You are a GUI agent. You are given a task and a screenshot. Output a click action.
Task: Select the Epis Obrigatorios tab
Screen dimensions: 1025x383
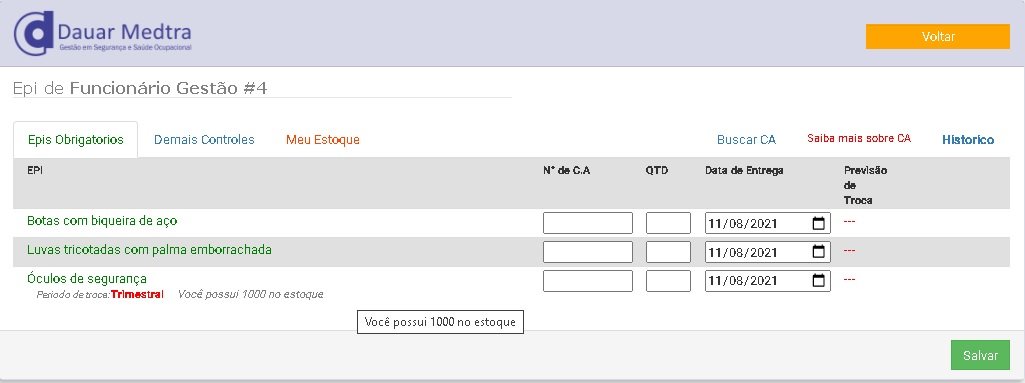click(x=76, y=140)
